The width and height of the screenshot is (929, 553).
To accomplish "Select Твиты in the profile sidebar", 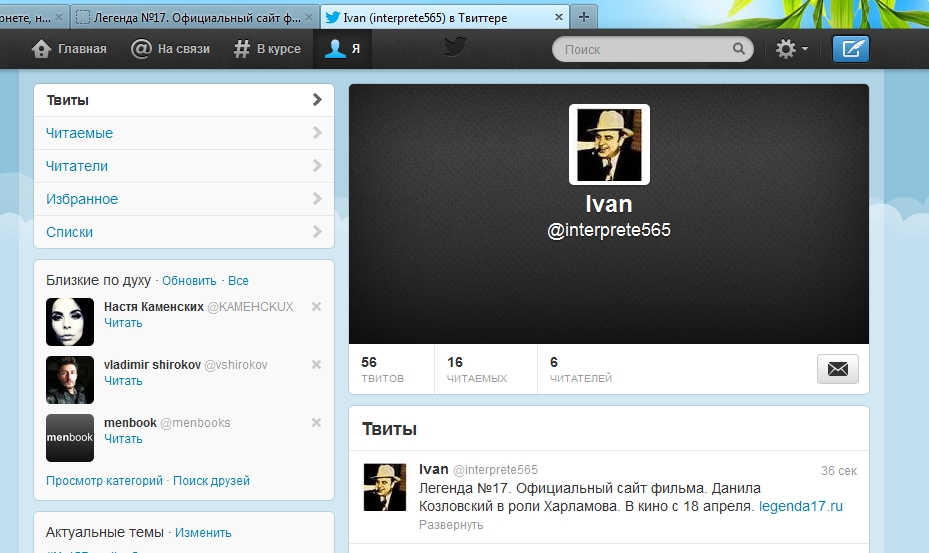I will coord(184,100).
